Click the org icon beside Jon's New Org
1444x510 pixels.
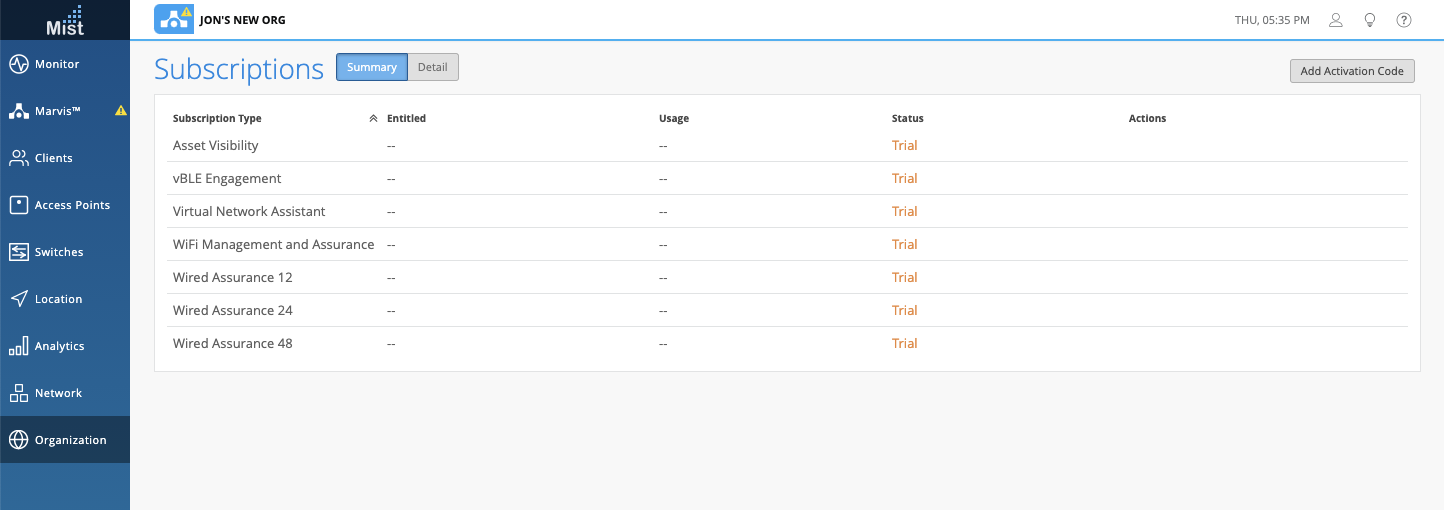pos(174,19)
